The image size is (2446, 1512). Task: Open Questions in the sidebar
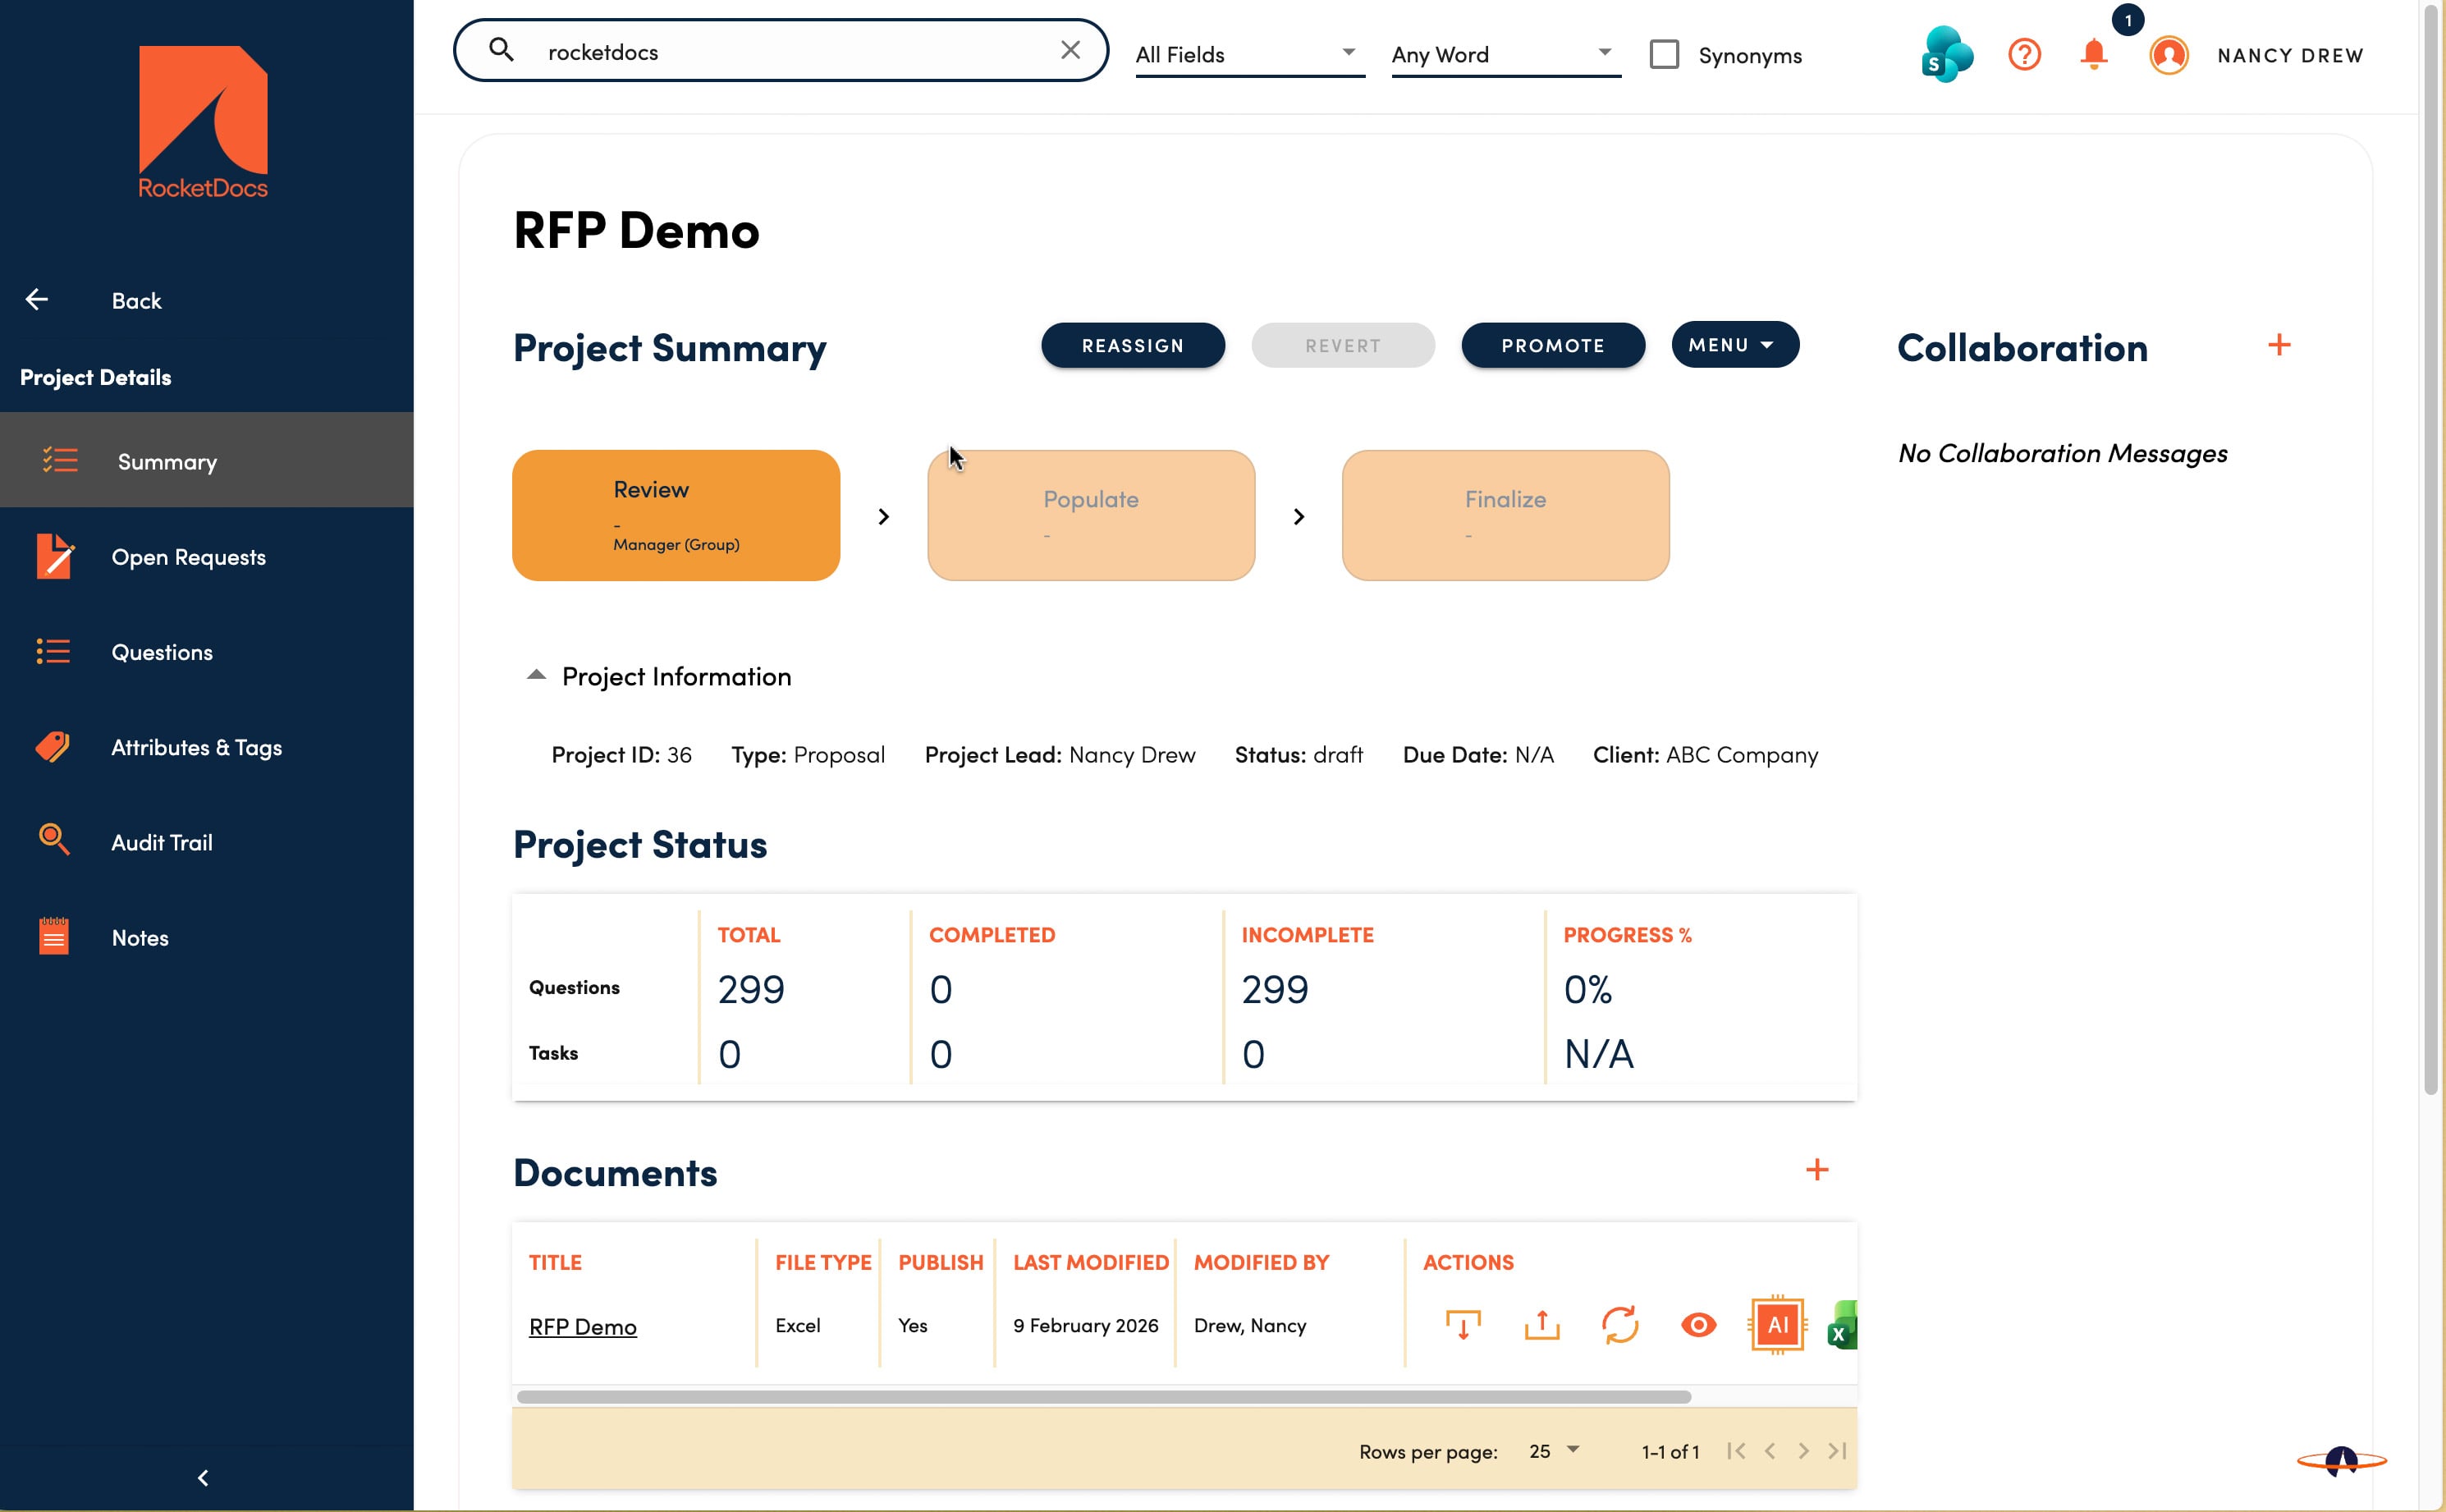tap(207, 651)
